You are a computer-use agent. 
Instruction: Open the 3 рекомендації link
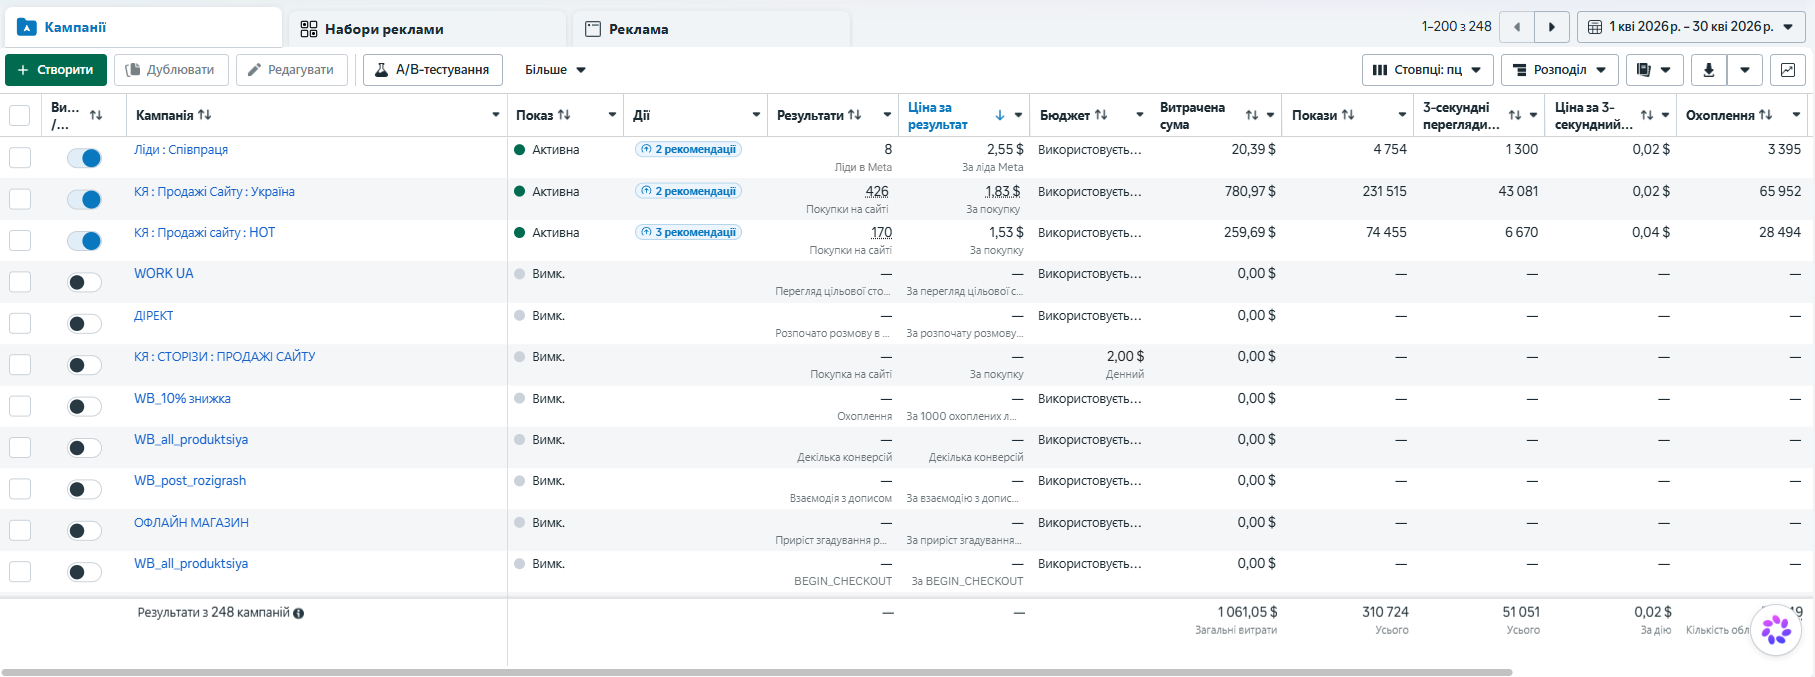pos(689,232)
